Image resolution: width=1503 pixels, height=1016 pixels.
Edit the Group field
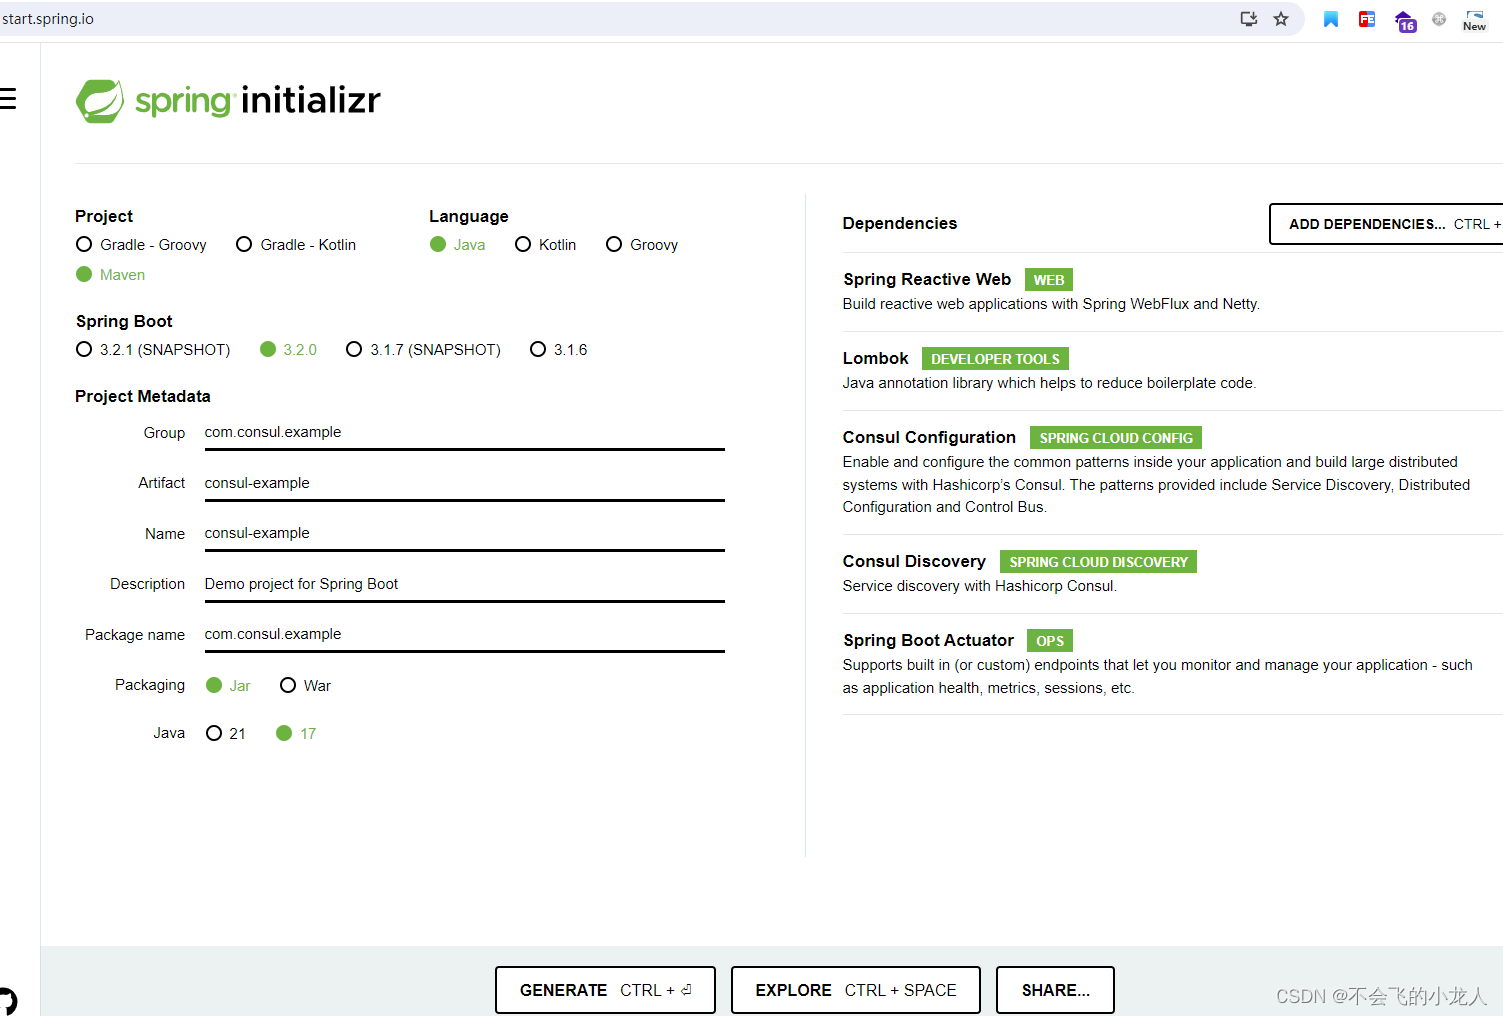[x=464, y=433]
